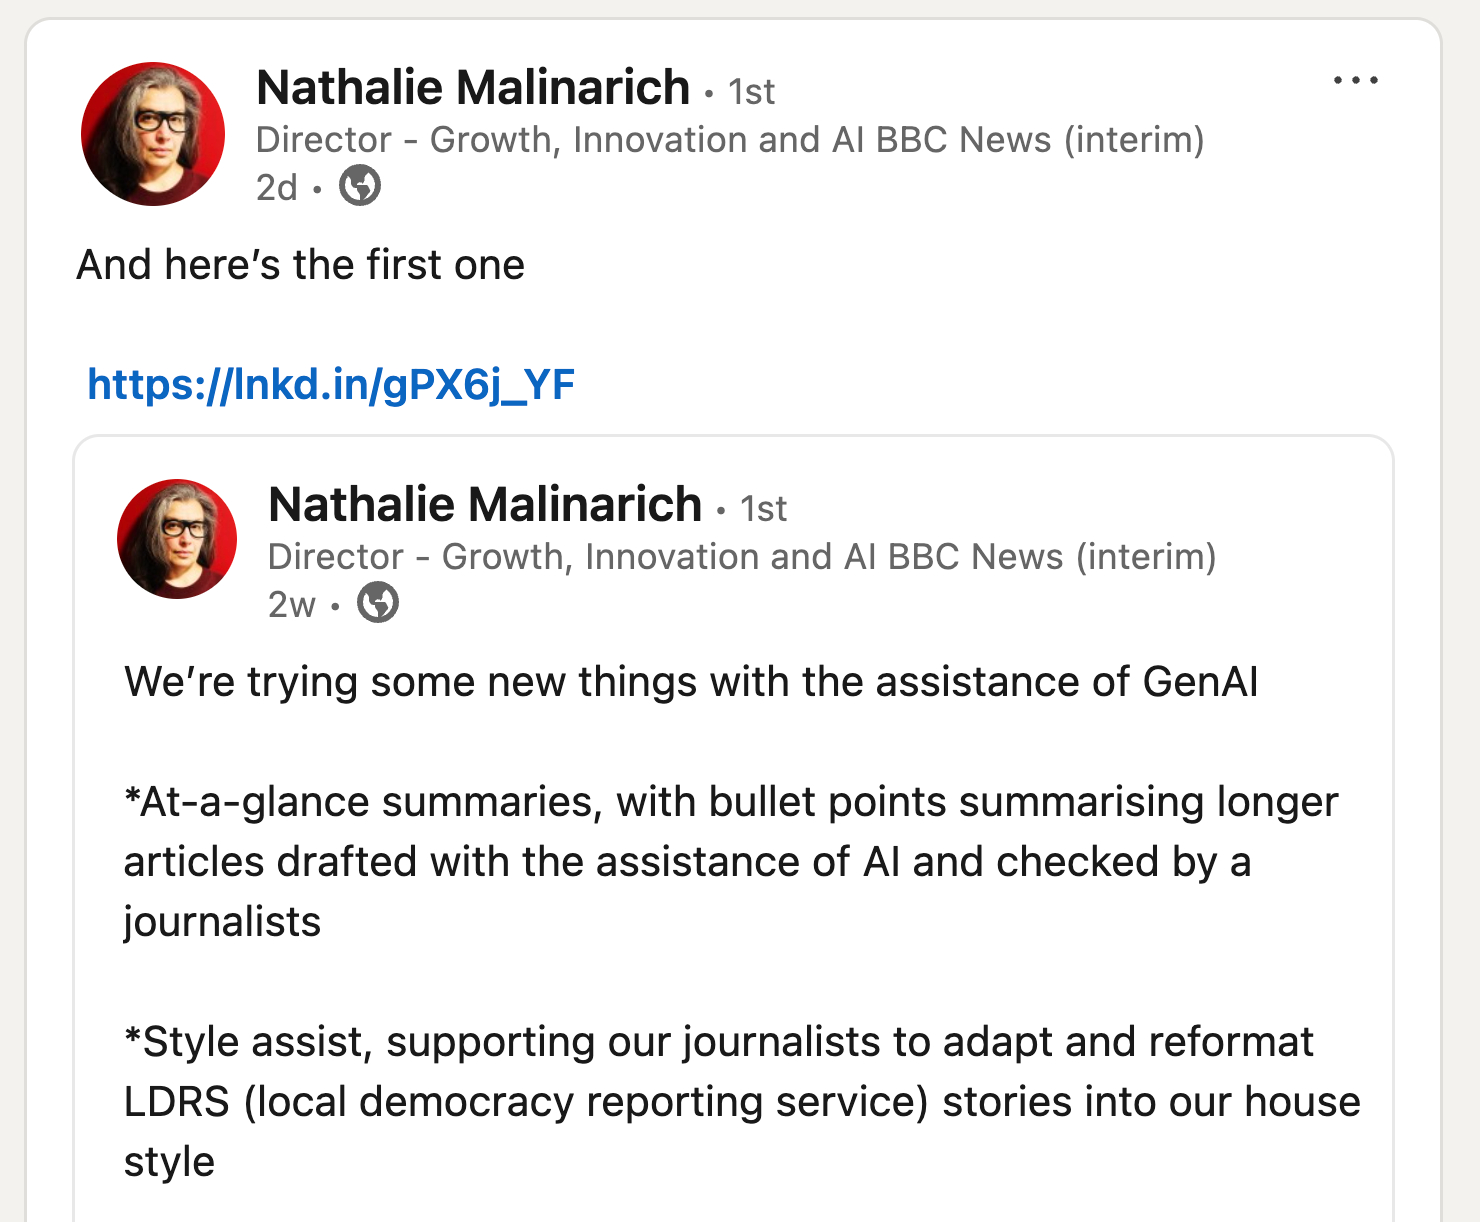The height and width of the screenshot is (1222, 1480).
Task: Click the top post's globe visibility icon
Action: point(360,186)
